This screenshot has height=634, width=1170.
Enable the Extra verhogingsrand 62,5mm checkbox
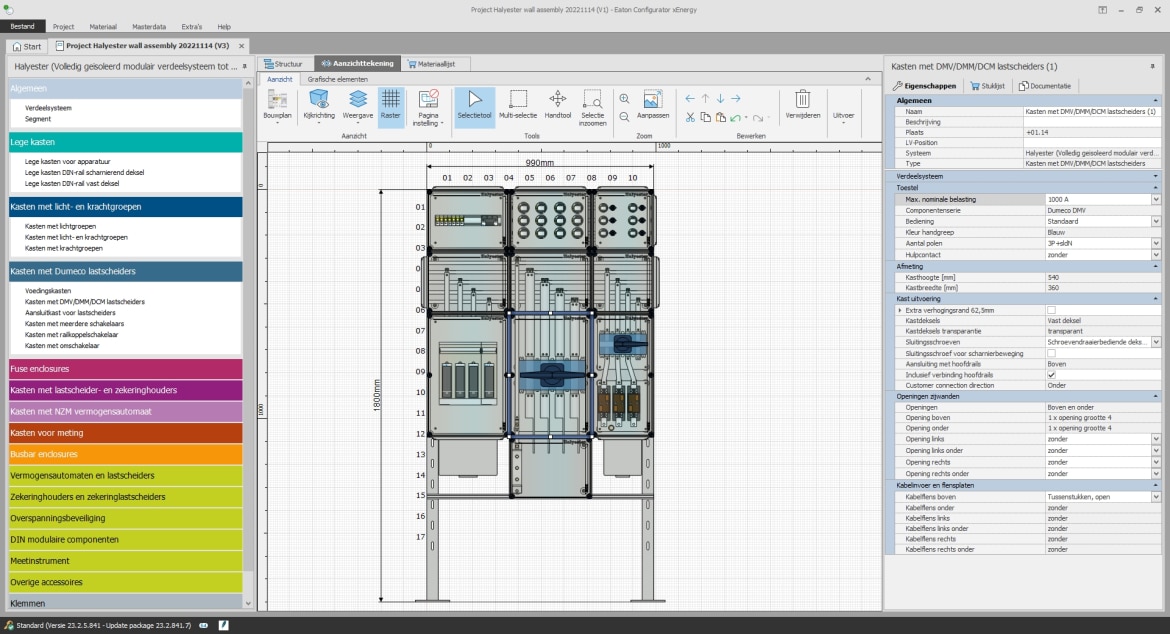coord(1051,310)
